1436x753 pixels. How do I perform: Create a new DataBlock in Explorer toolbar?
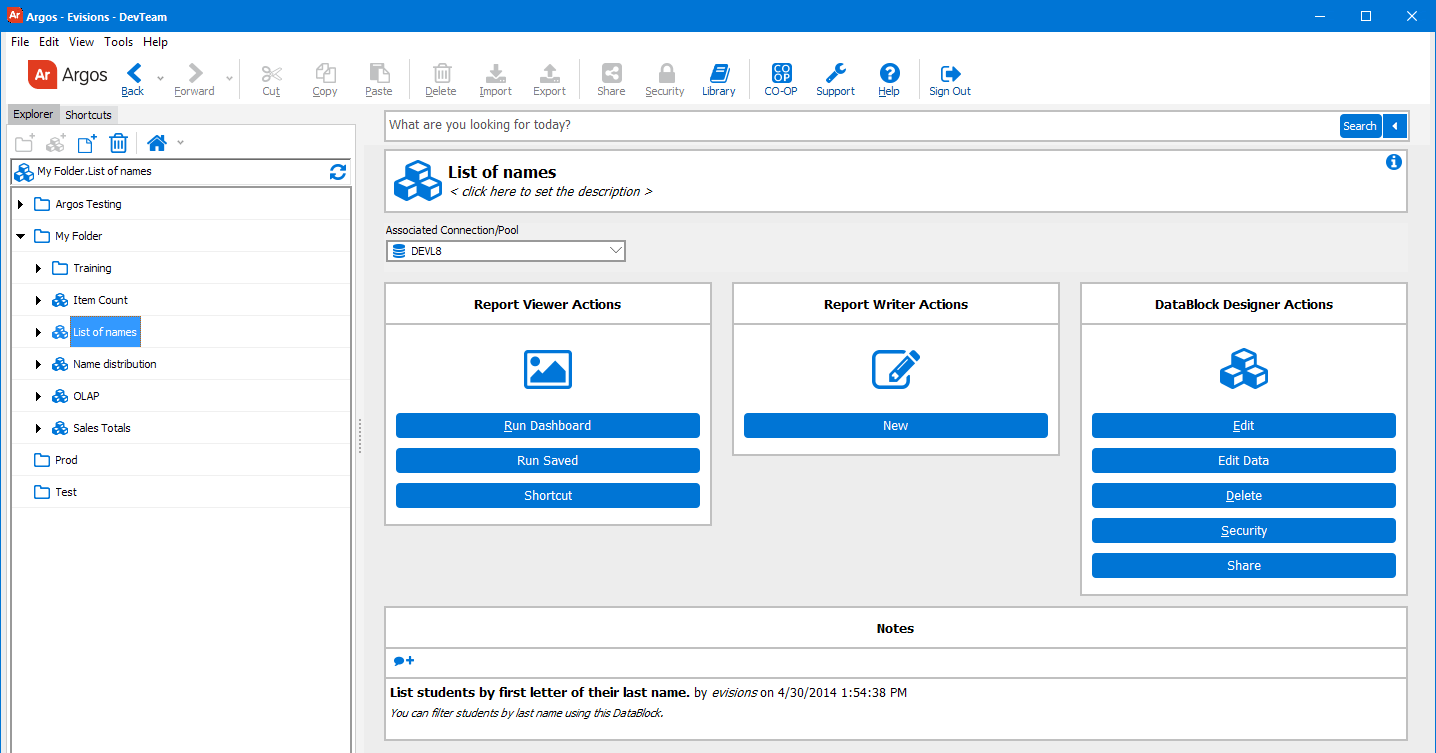coord(56,143)
